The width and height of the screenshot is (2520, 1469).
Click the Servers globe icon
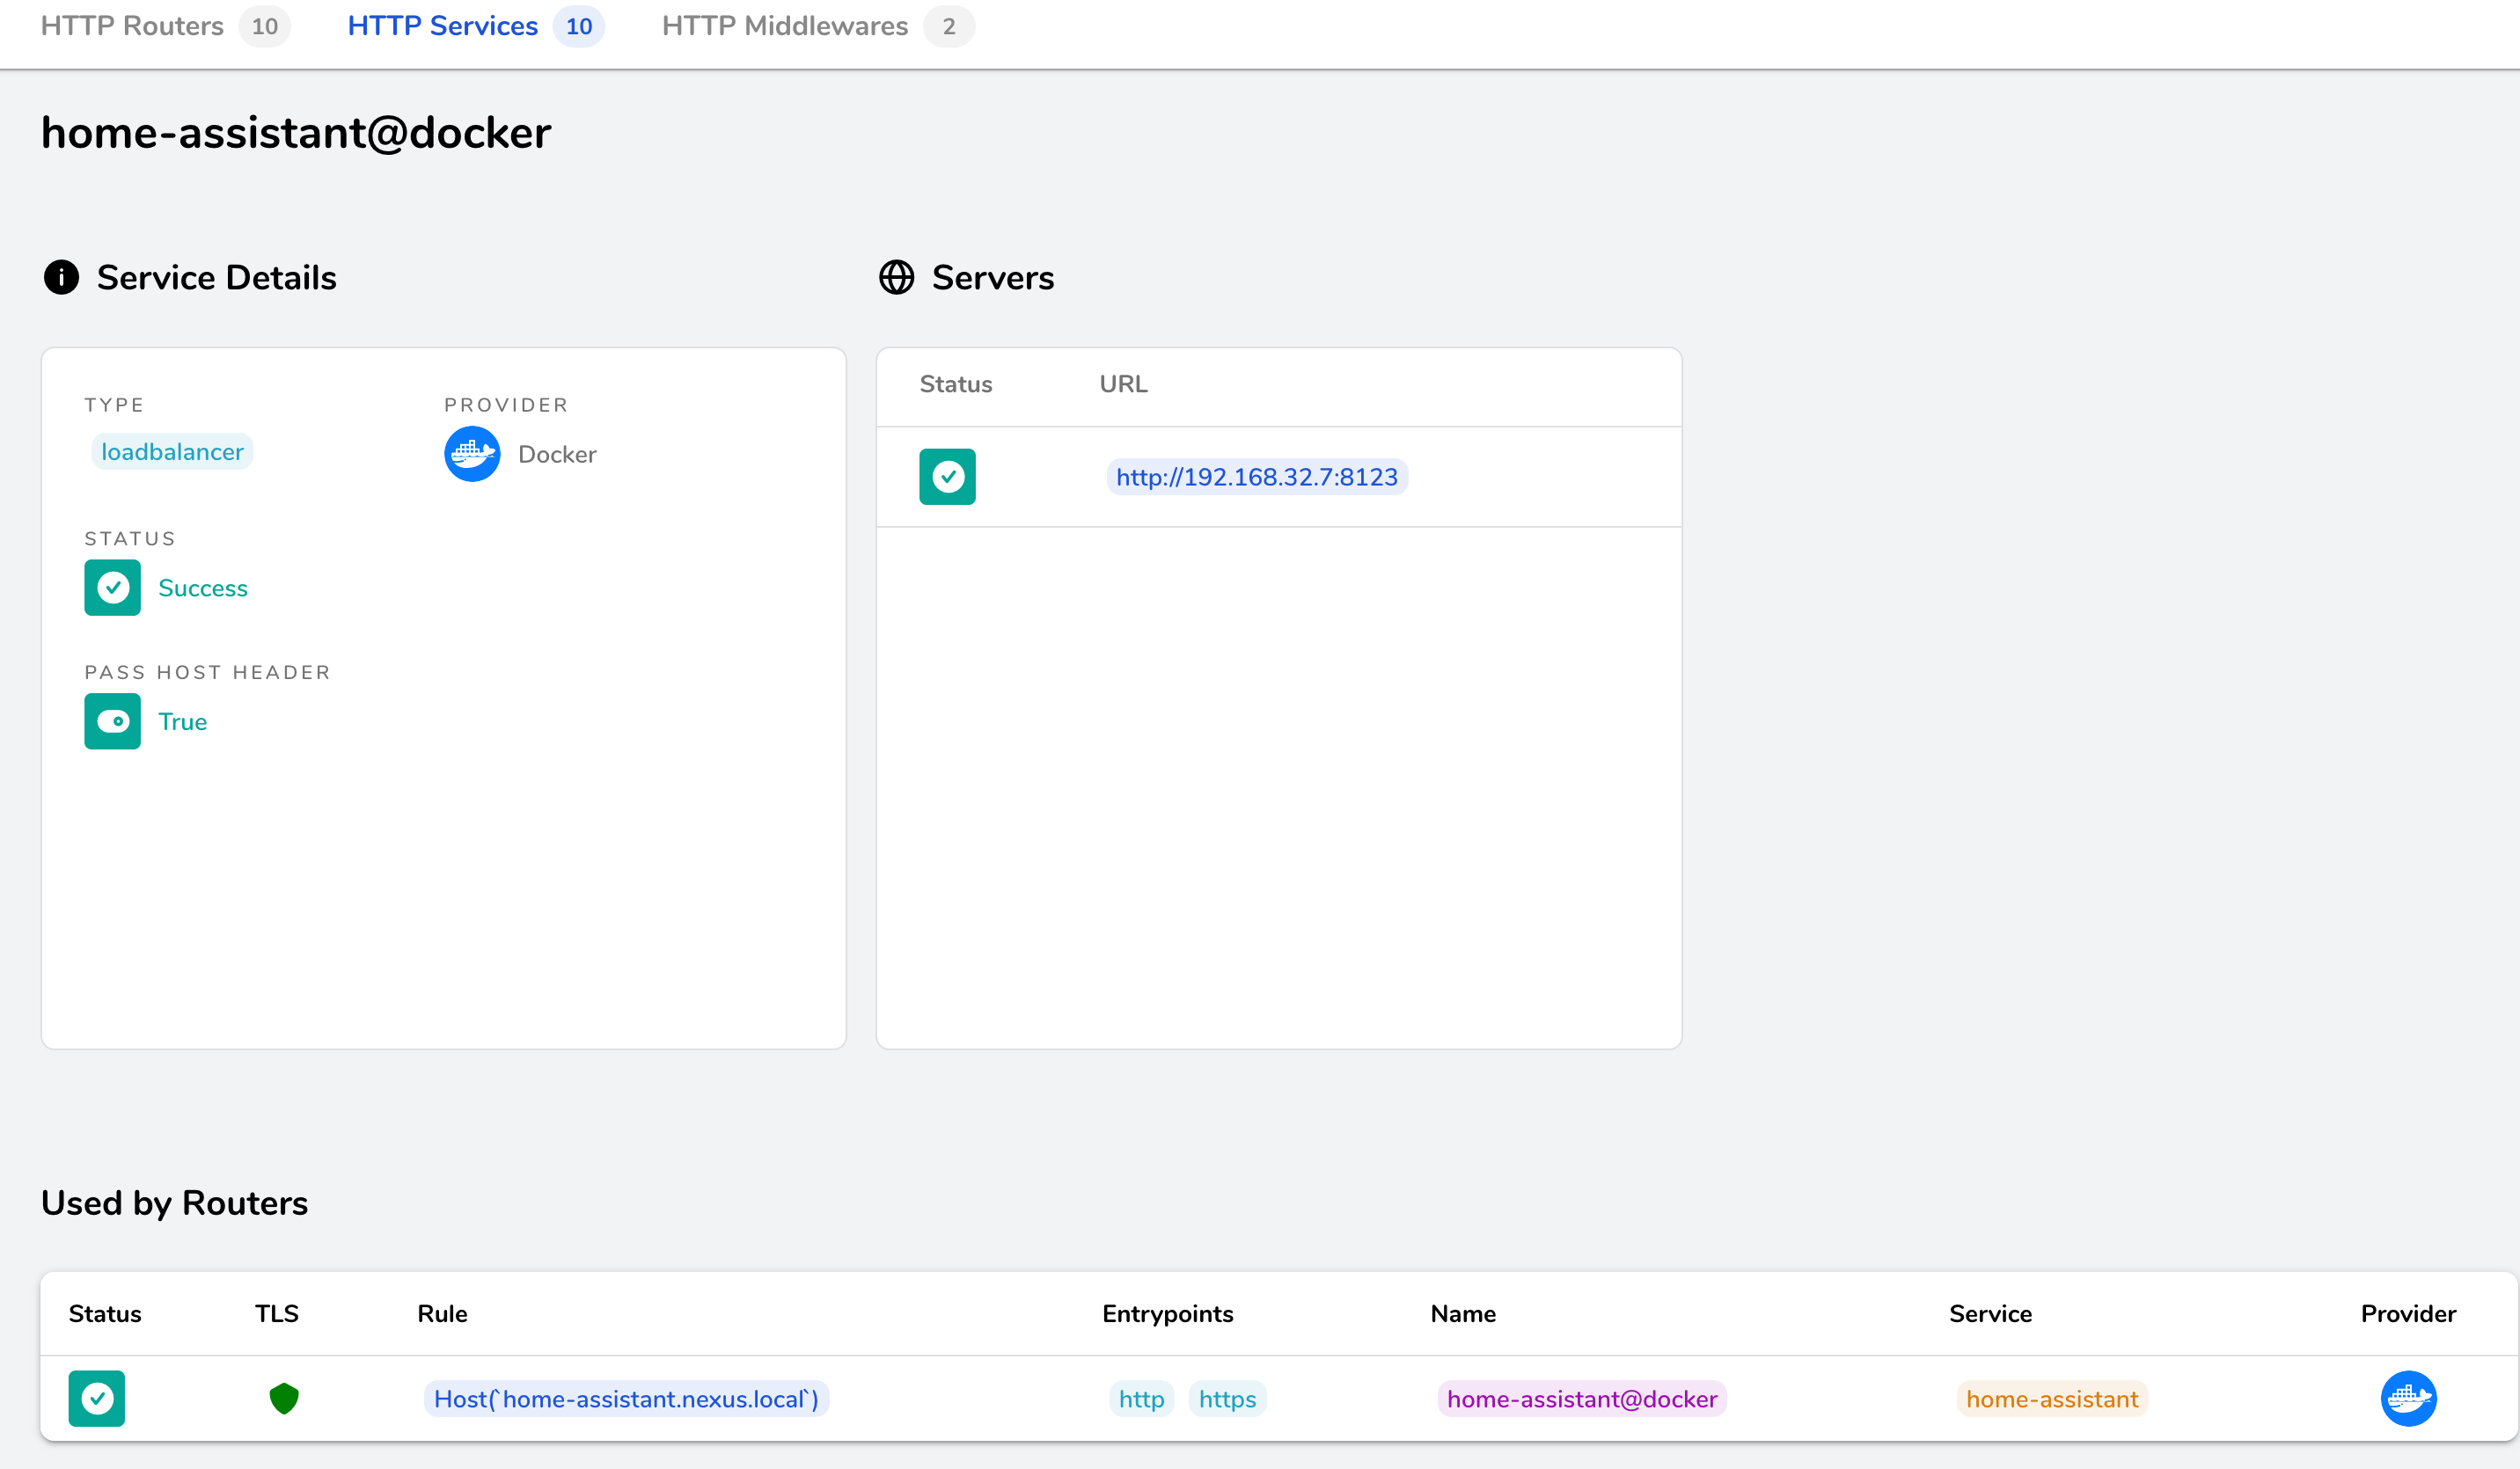896,277
